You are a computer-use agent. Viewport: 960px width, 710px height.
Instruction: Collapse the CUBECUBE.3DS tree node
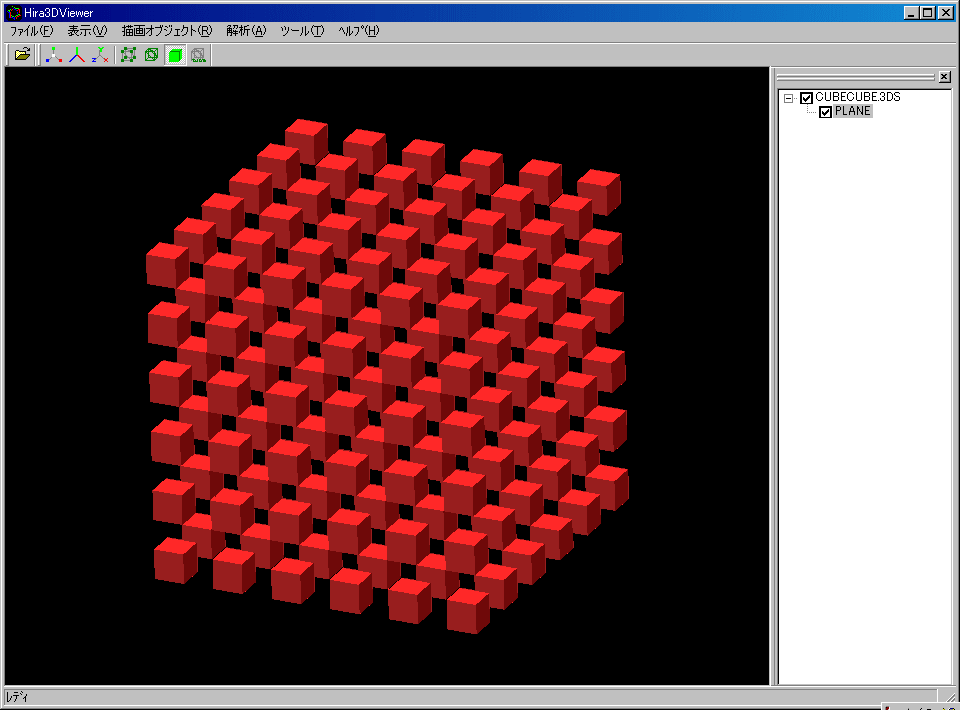789,98
